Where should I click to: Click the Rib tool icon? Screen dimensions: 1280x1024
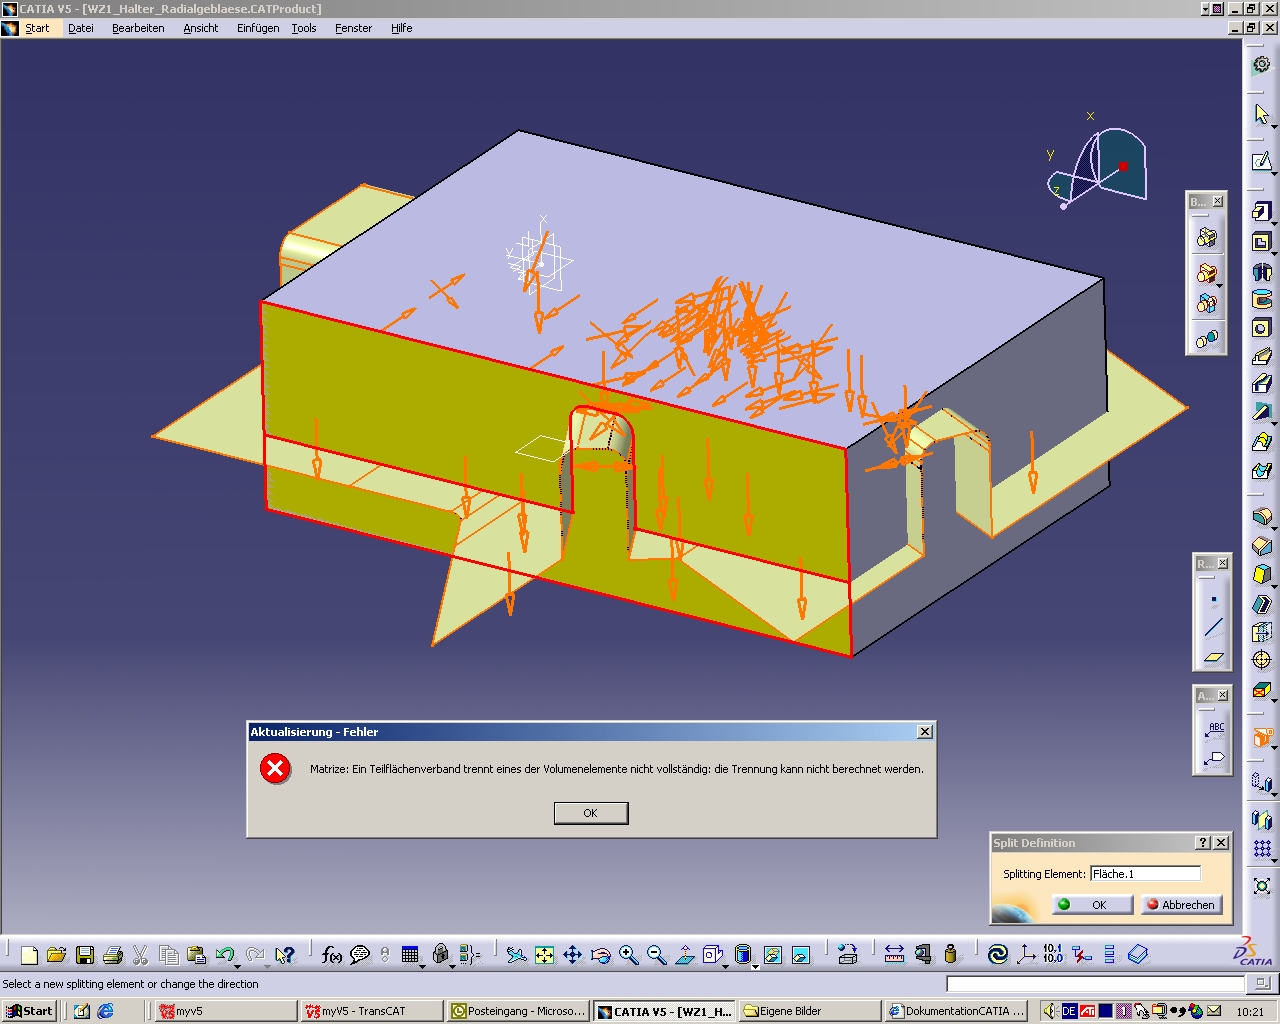1262,357
